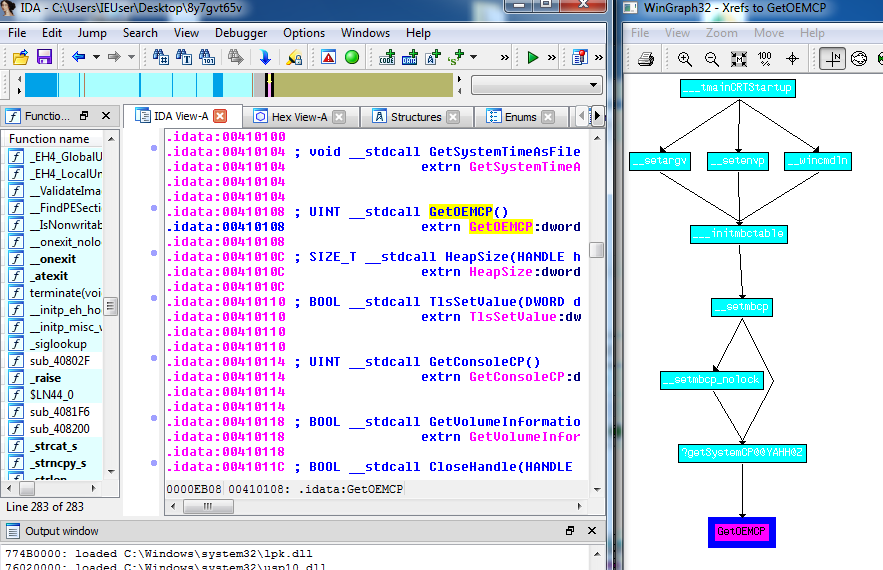Click the __setmbcp_nolock graph node
This screenshot has height=570, width=883.
click(x=712, y=380)
